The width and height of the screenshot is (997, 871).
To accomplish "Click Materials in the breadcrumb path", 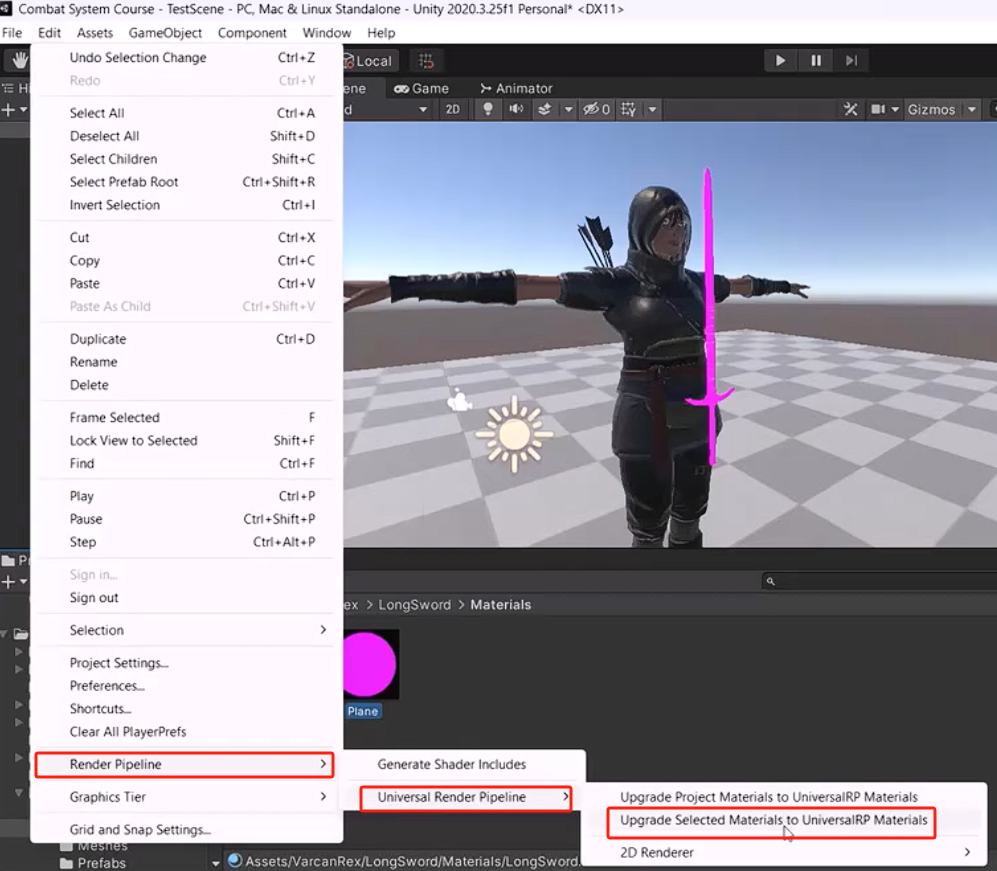I will pos(500,605).
